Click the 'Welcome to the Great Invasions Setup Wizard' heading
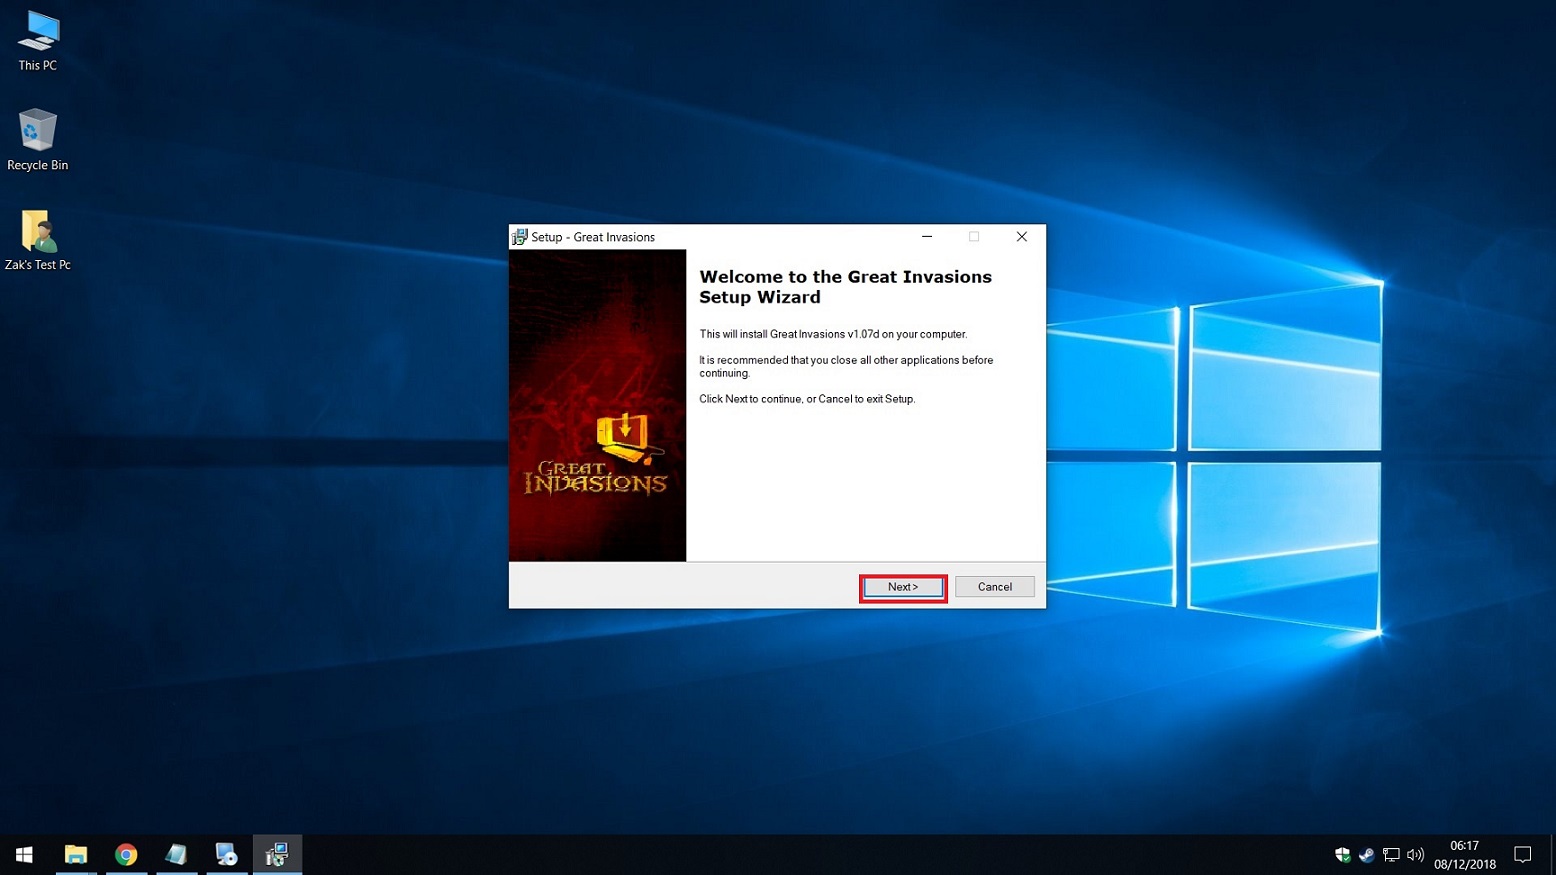The height and width of the screenshot is (875, 1556). point(845,287)
